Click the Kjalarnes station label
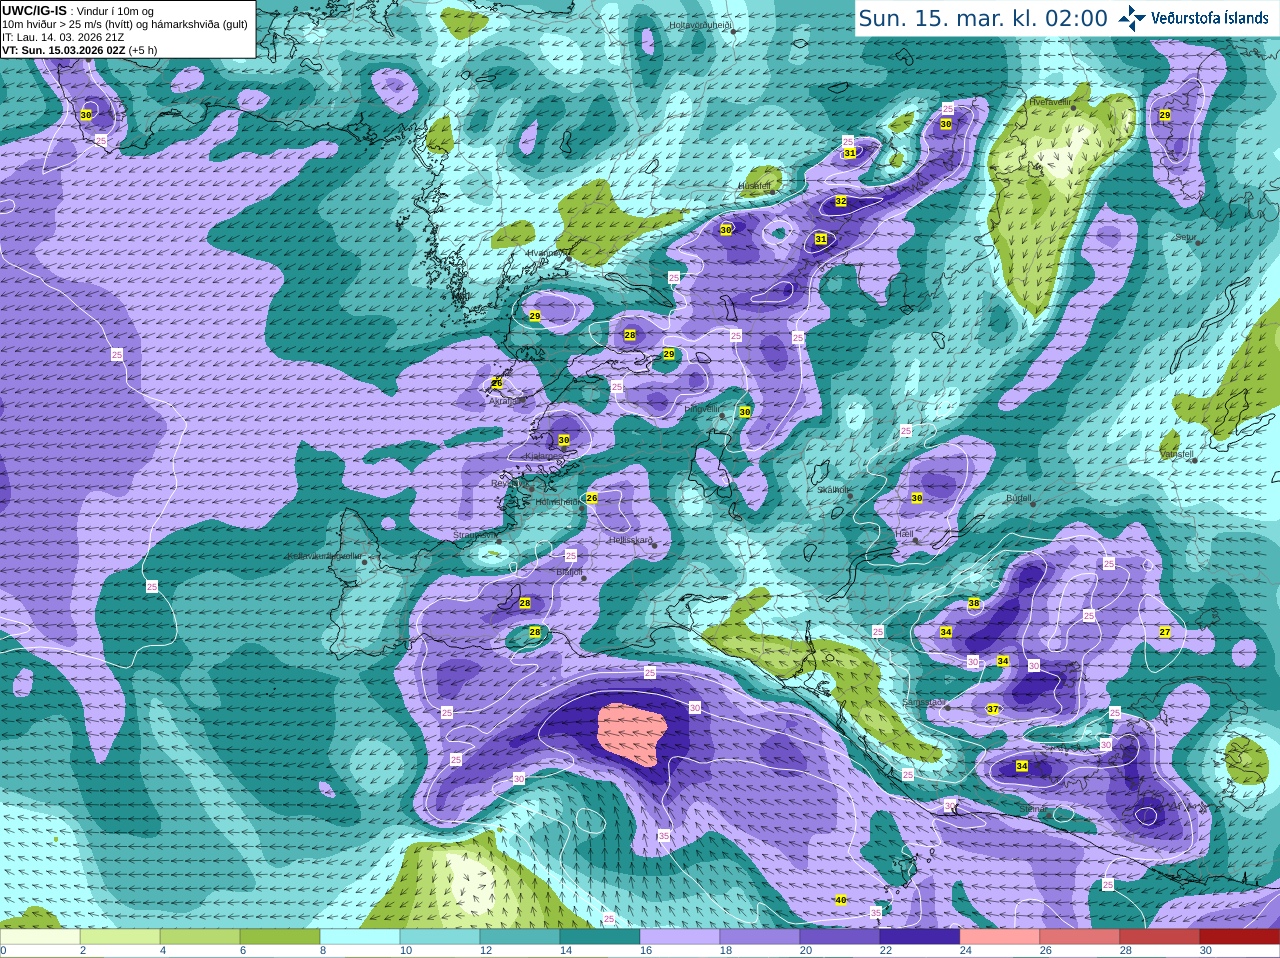 545,456
